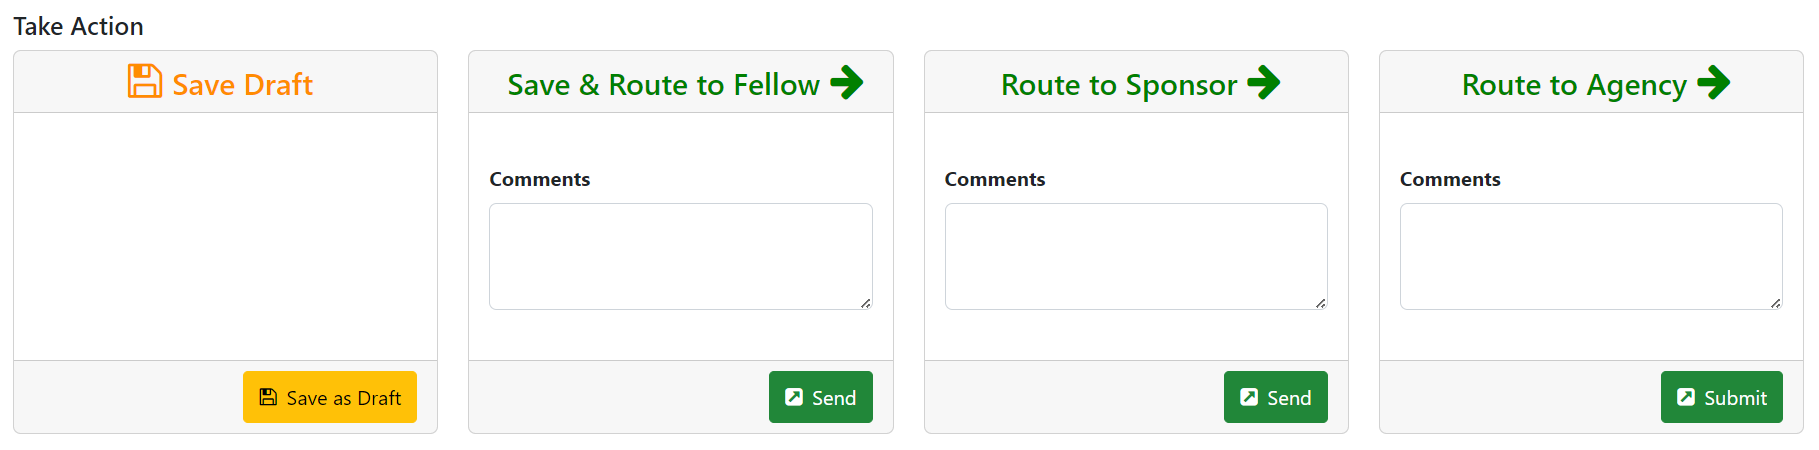The image size is (1819, 450).
Task: Click the Take Action section heading
Action: (x=78, y=26)
